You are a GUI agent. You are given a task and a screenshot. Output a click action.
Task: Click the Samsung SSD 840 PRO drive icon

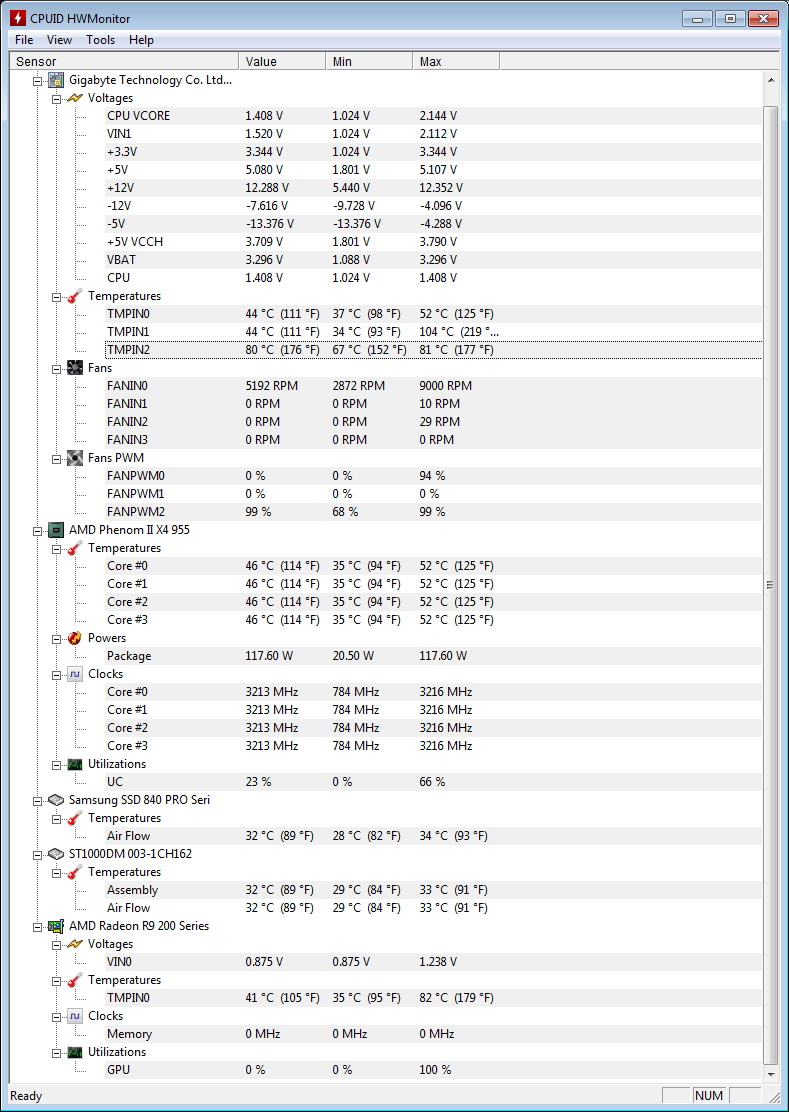coord(57,800)
